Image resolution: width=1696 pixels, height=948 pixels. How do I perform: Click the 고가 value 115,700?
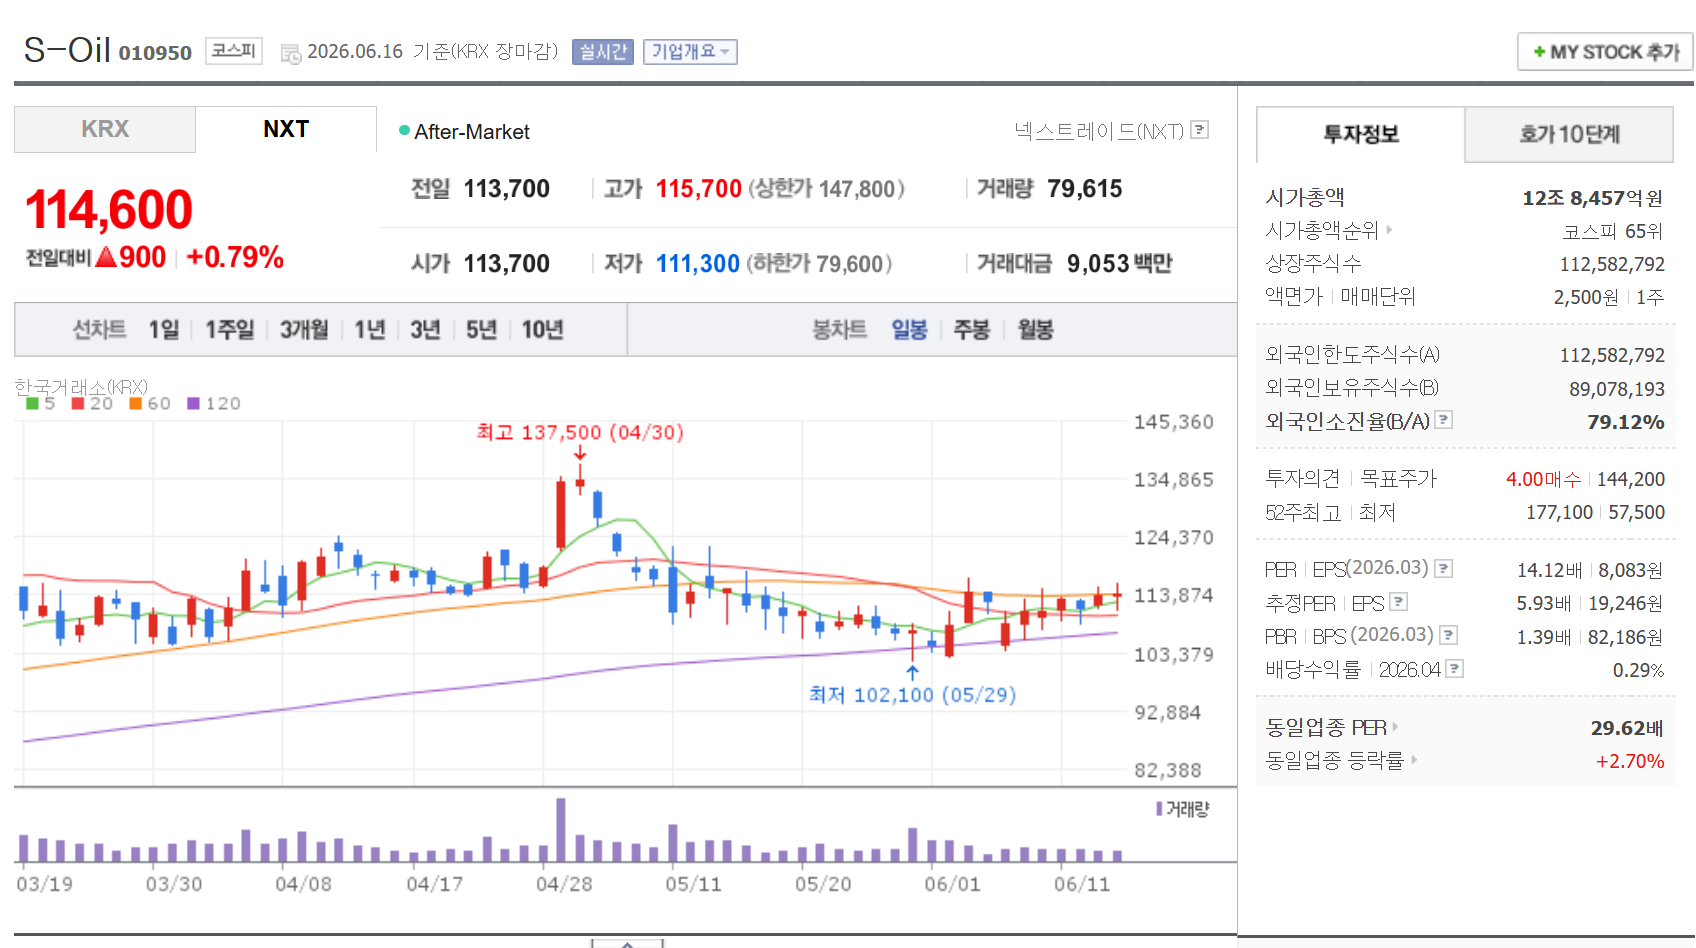[699, 189]
